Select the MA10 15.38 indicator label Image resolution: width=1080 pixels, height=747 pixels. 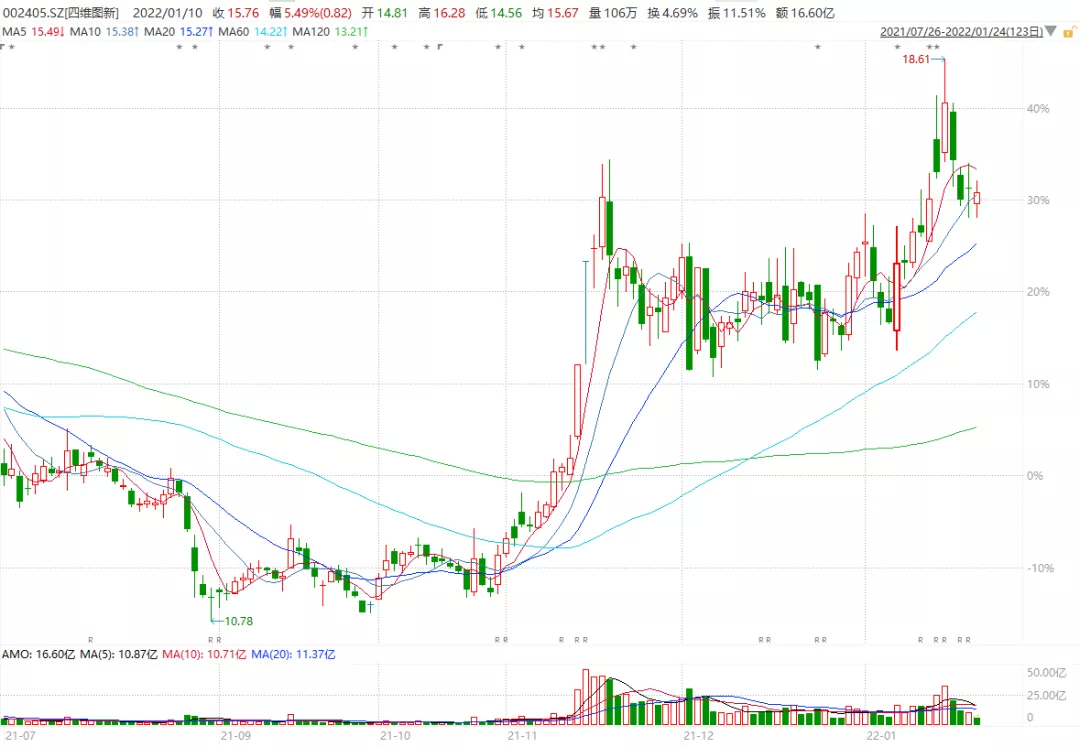(x=105, y=32)
